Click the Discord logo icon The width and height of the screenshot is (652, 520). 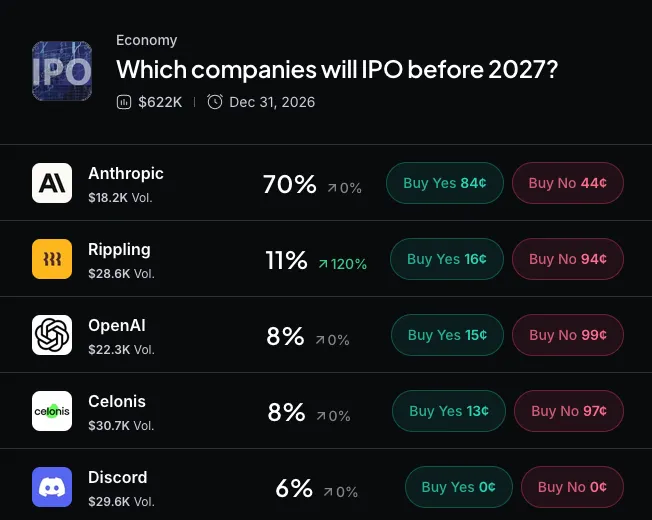pos(52,487)
